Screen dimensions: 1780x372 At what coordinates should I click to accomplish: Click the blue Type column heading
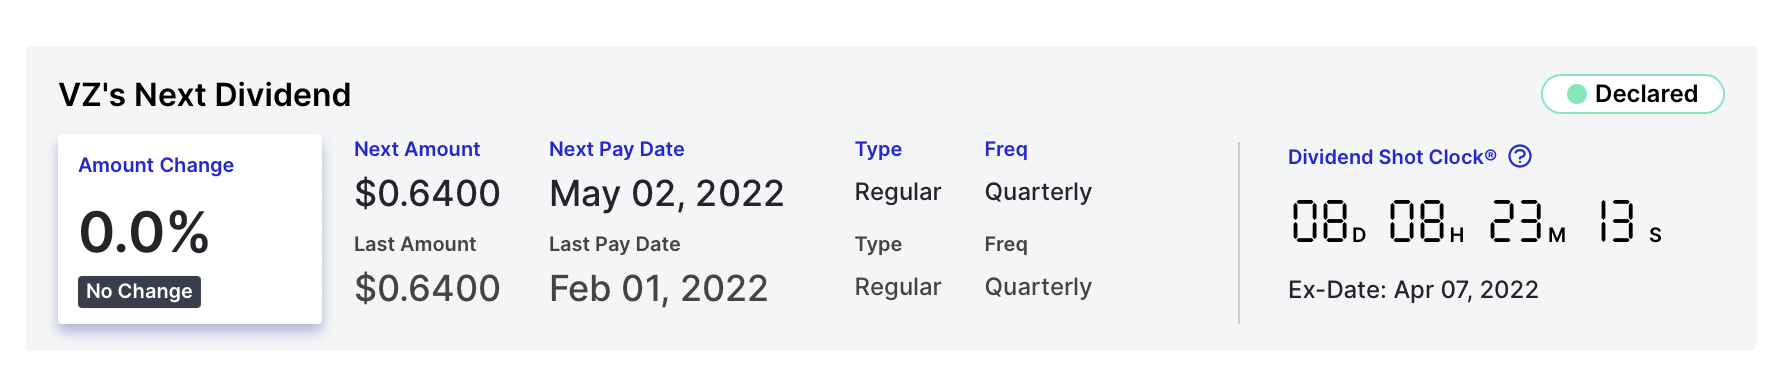coord(878,149)
